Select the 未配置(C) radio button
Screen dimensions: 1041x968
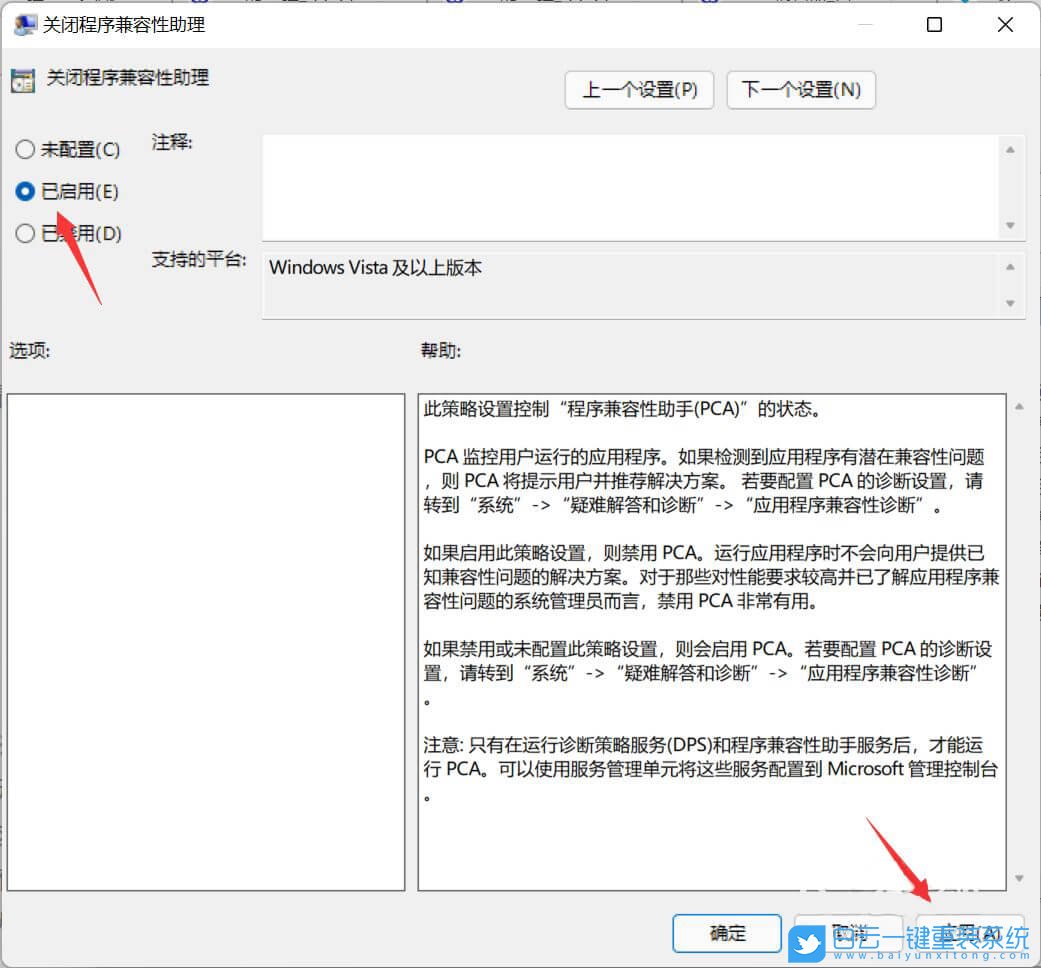pos(25,149)
